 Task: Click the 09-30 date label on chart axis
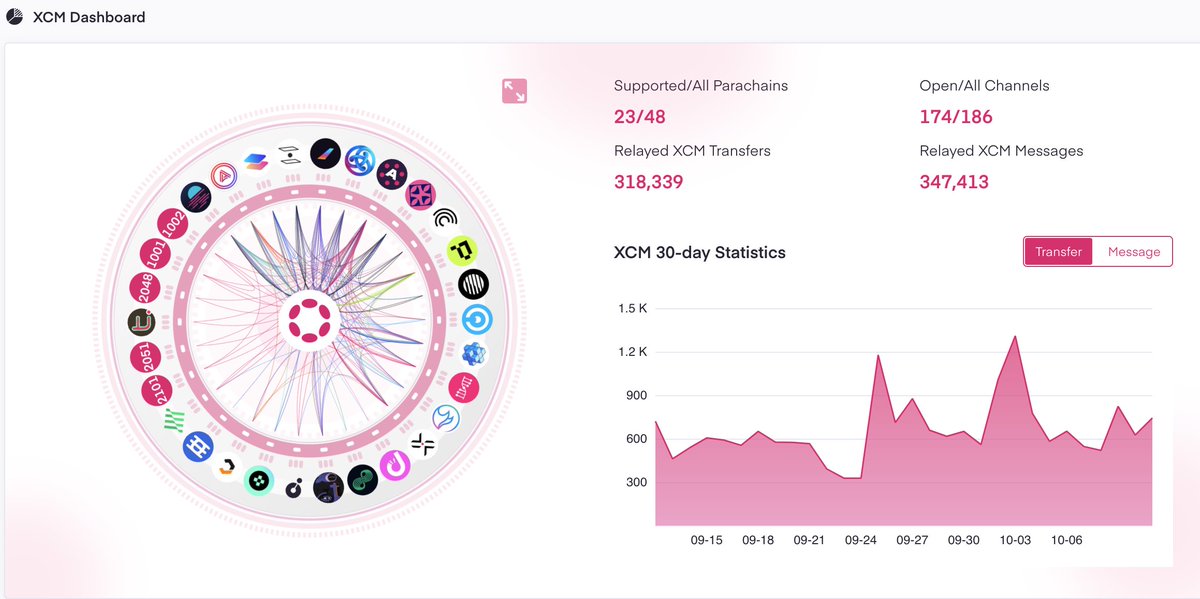(964, 540)
